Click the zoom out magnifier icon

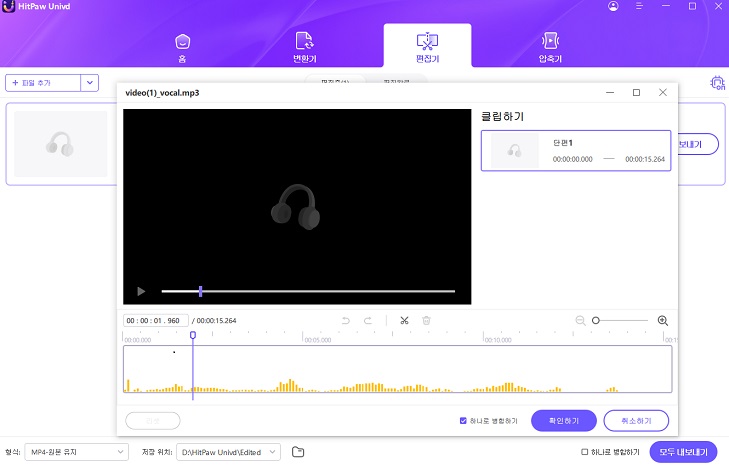(x=580, y=321)
